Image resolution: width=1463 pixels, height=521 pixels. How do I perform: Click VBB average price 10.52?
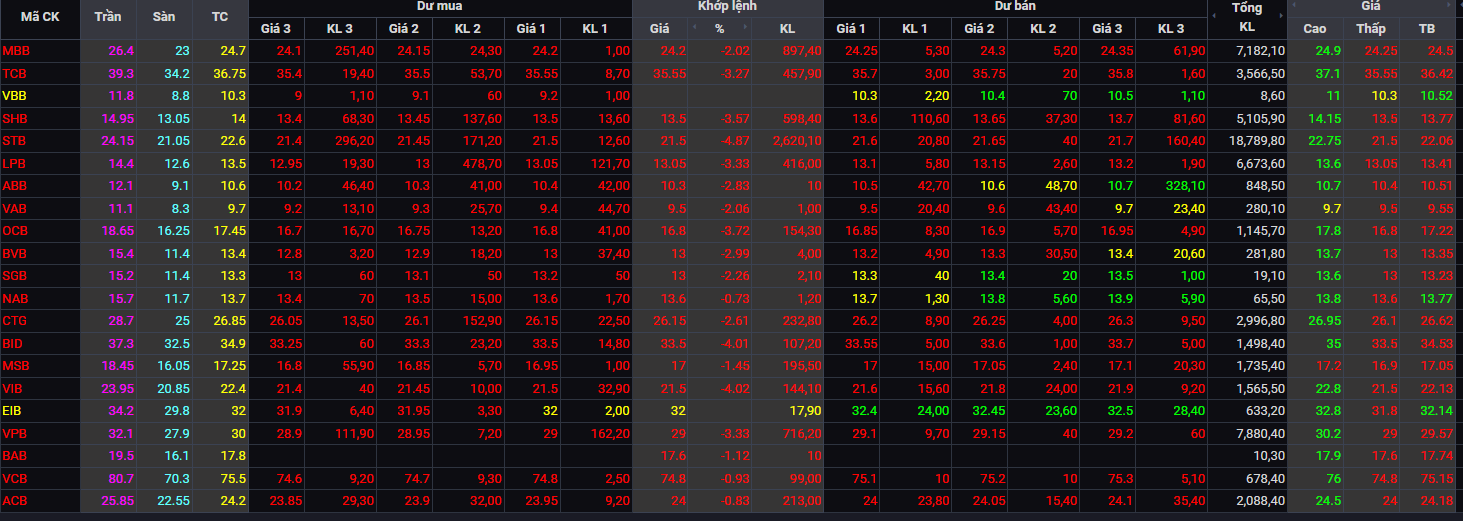click(1439, 95)
